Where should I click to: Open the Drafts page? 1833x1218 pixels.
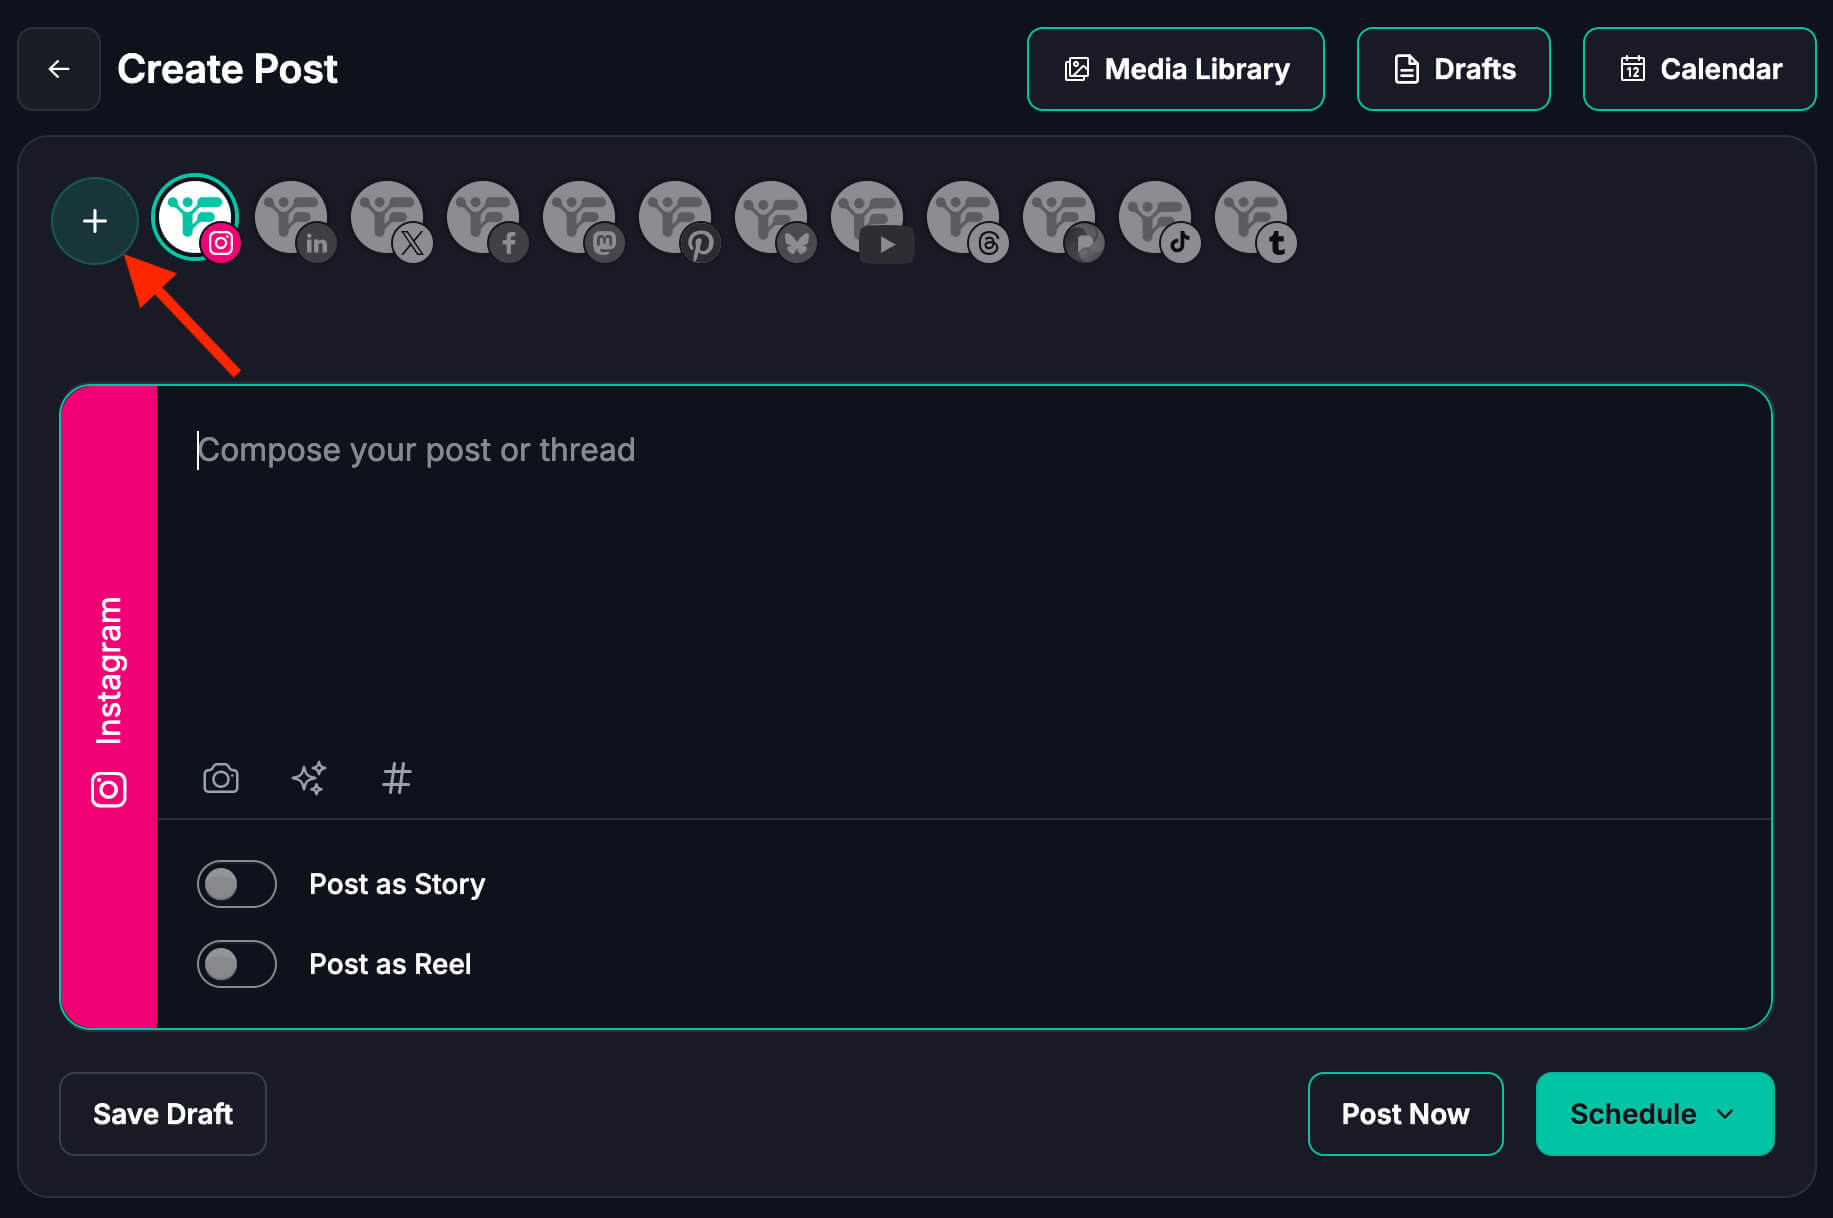click(1453, 69)
